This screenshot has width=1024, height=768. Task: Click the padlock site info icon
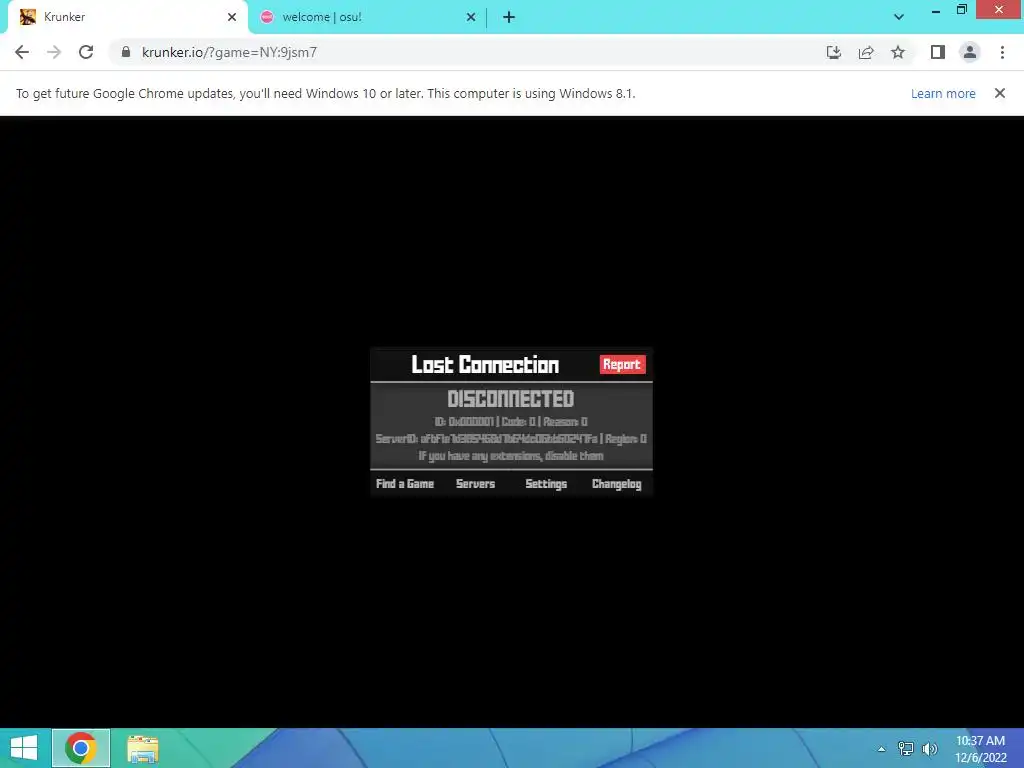(126, 52)
